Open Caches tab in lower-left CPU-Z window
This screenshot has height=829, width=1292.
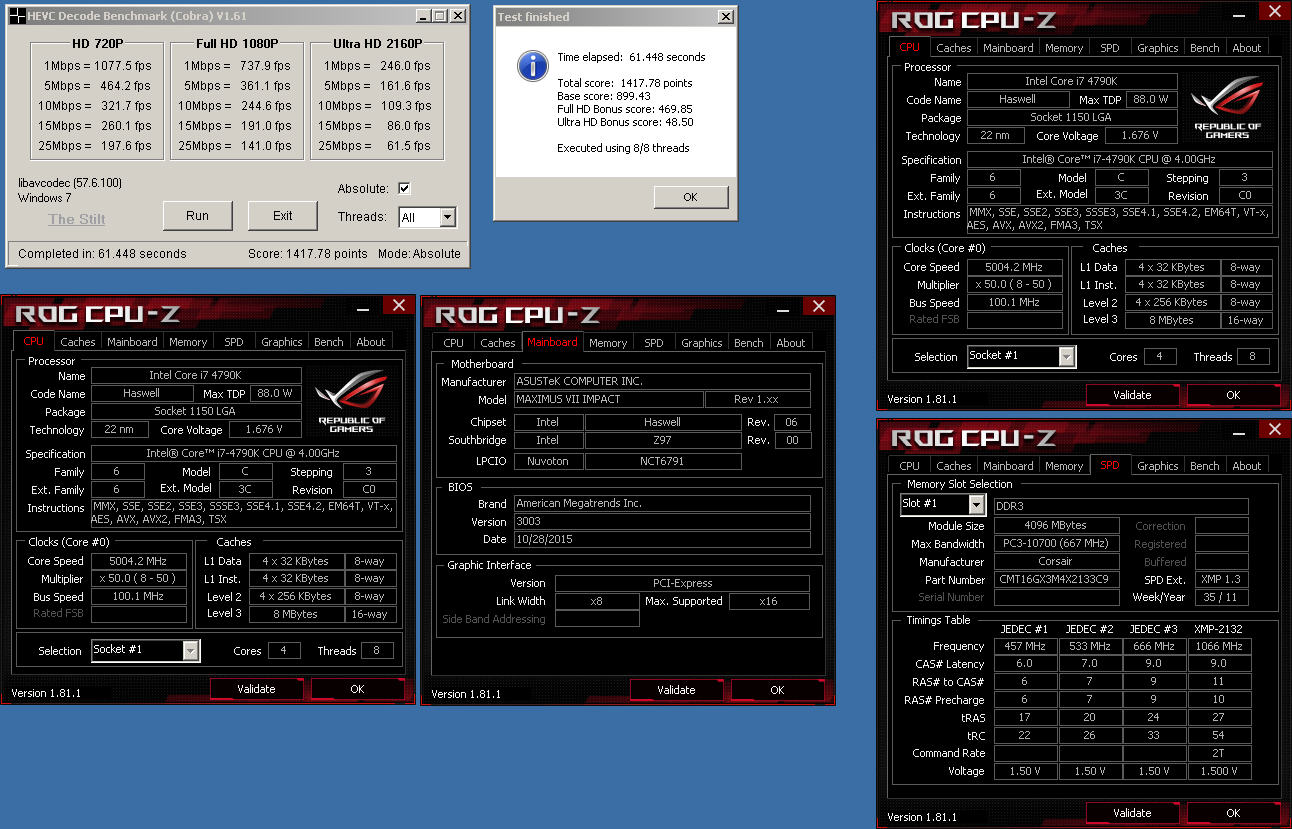coord(77,342)
